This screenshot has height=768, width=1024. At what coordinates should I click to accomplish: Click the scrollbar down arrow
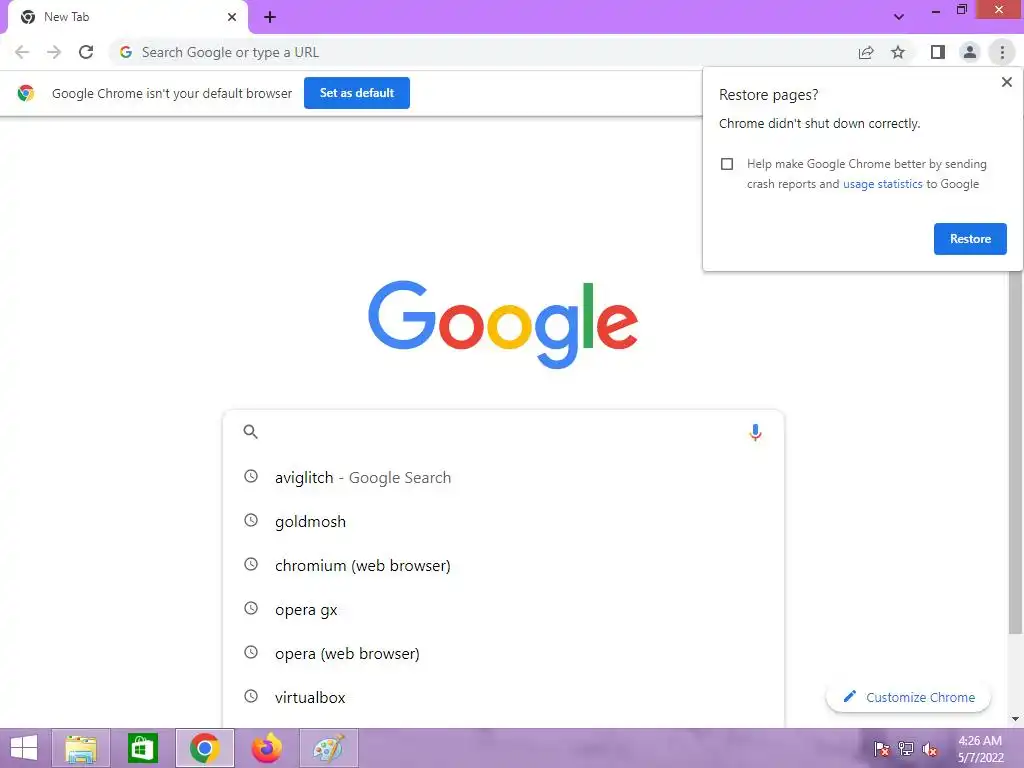(x=1015, y=719)
